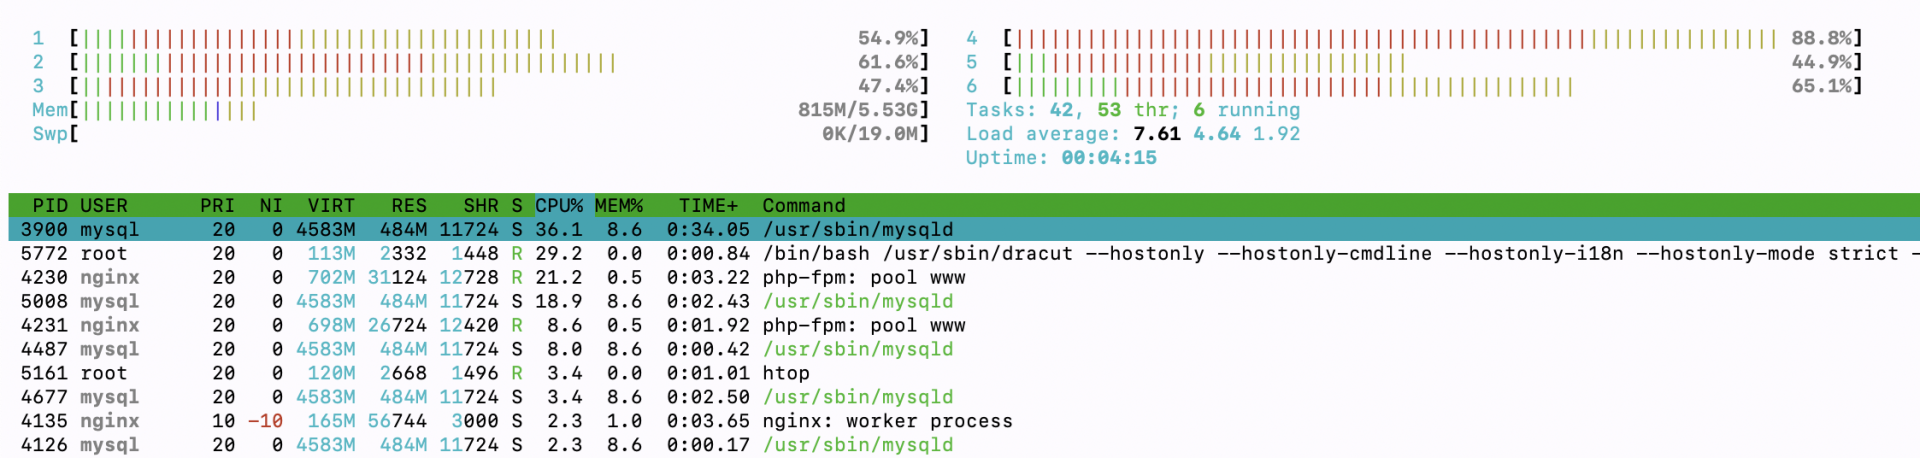Sort by PRI column header
1920x458 pixels.
(x=217, y=205)
